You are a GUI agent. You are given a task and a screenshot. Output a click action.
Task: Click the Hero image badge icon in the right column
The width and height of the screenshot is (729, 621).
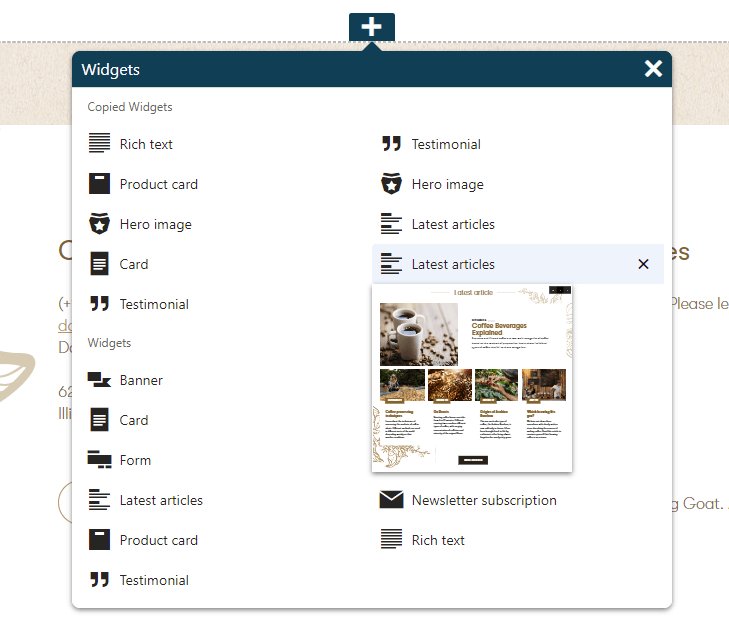pyautogui.click(x=391, y=184)
